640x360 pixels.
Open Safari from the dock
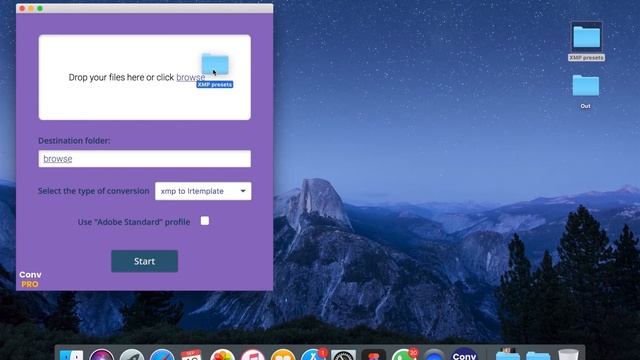pyautogui.click(x=162, y=356)
